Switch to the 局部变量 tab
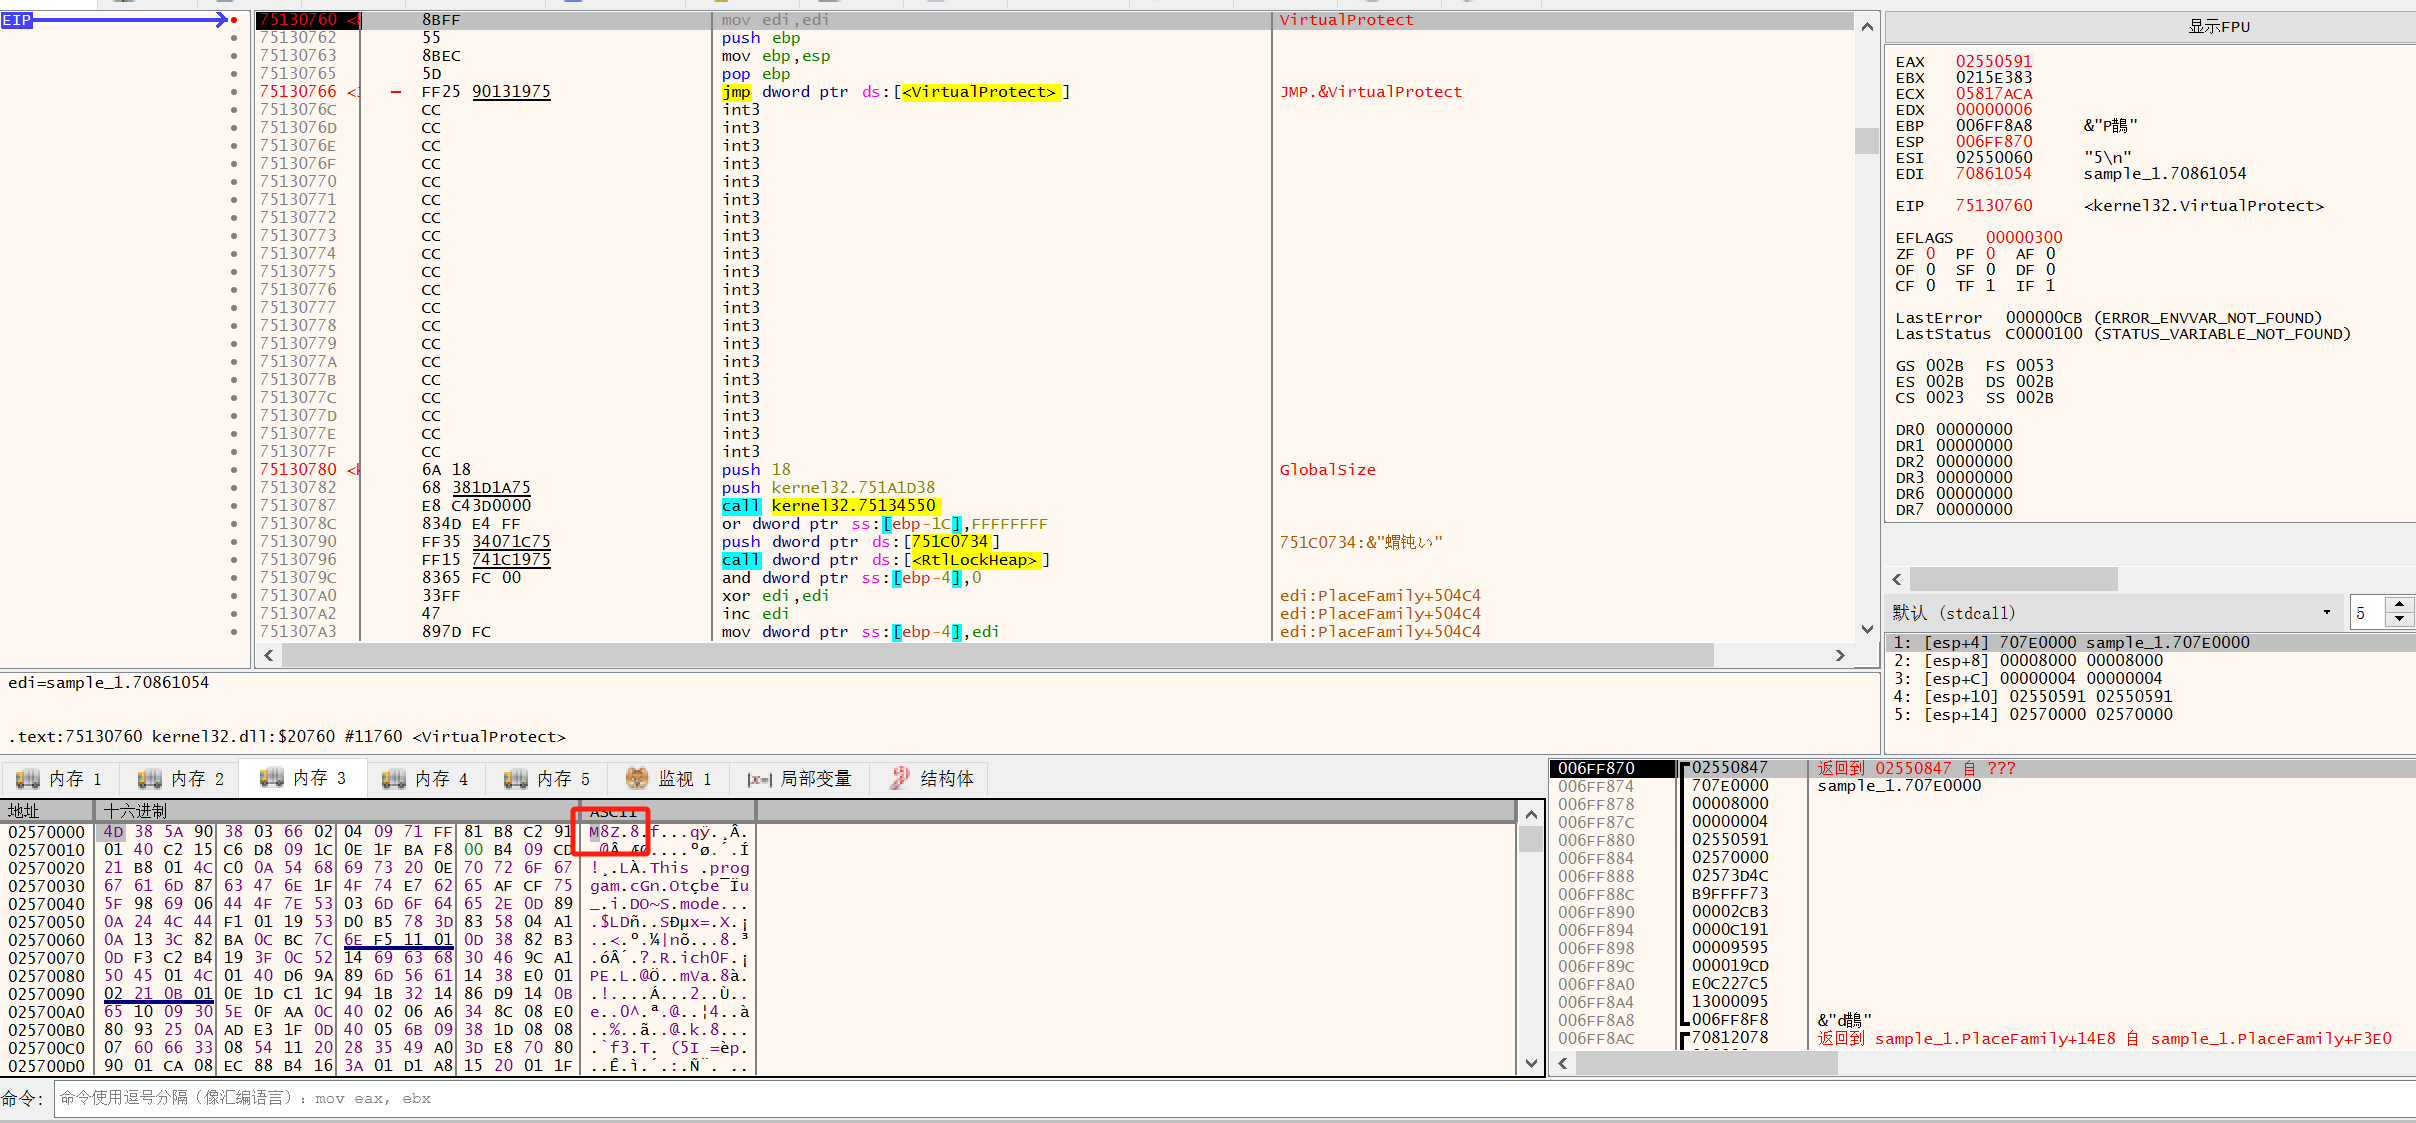This screenshot has width=2416, height=1123. [799, 778]
